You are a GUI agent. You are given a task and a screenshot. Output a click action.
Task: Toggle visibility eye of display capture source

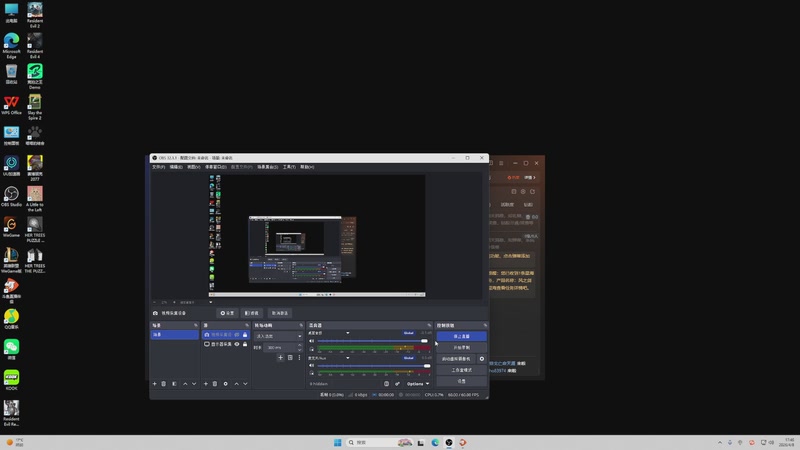pos(237,344)
